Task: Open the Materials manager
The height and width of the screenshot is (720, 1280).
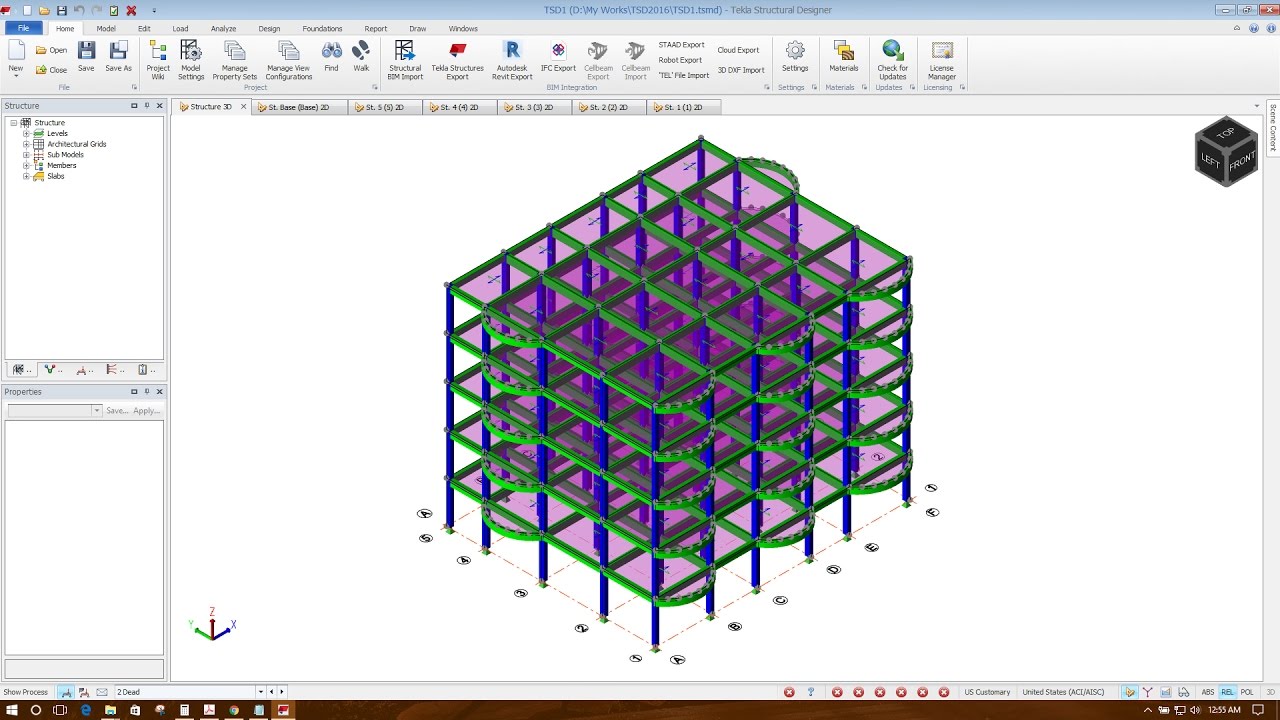Action: [843, 58]
